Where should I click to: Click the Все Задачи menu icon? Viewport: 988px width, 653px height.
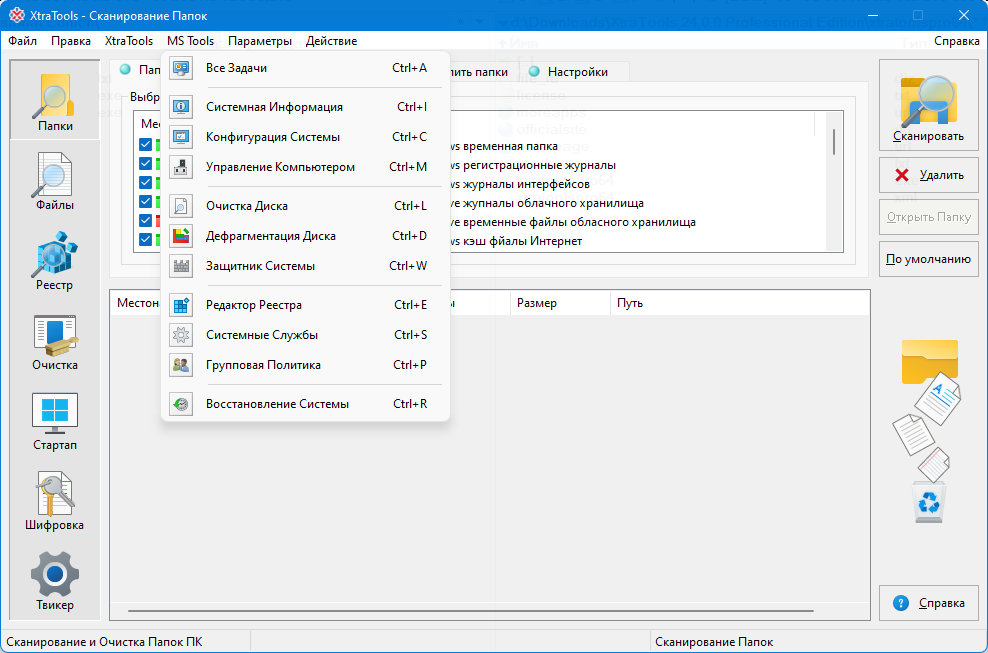pyautogui.click(x=181, y=68)
